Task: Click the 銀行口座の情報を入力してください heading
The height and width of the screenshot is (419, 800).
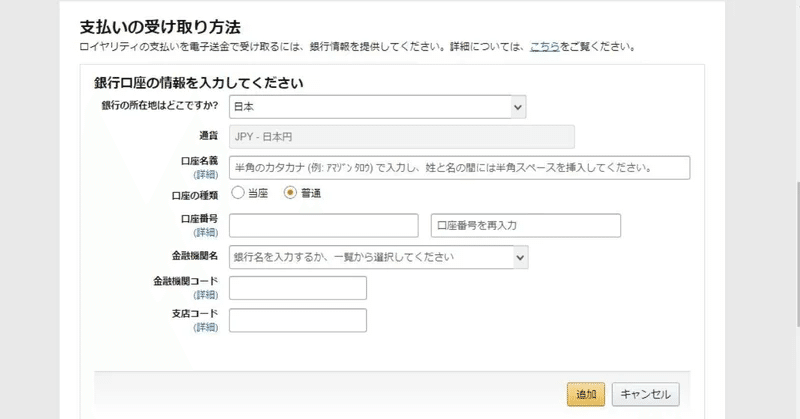Action: pos(198,83)
